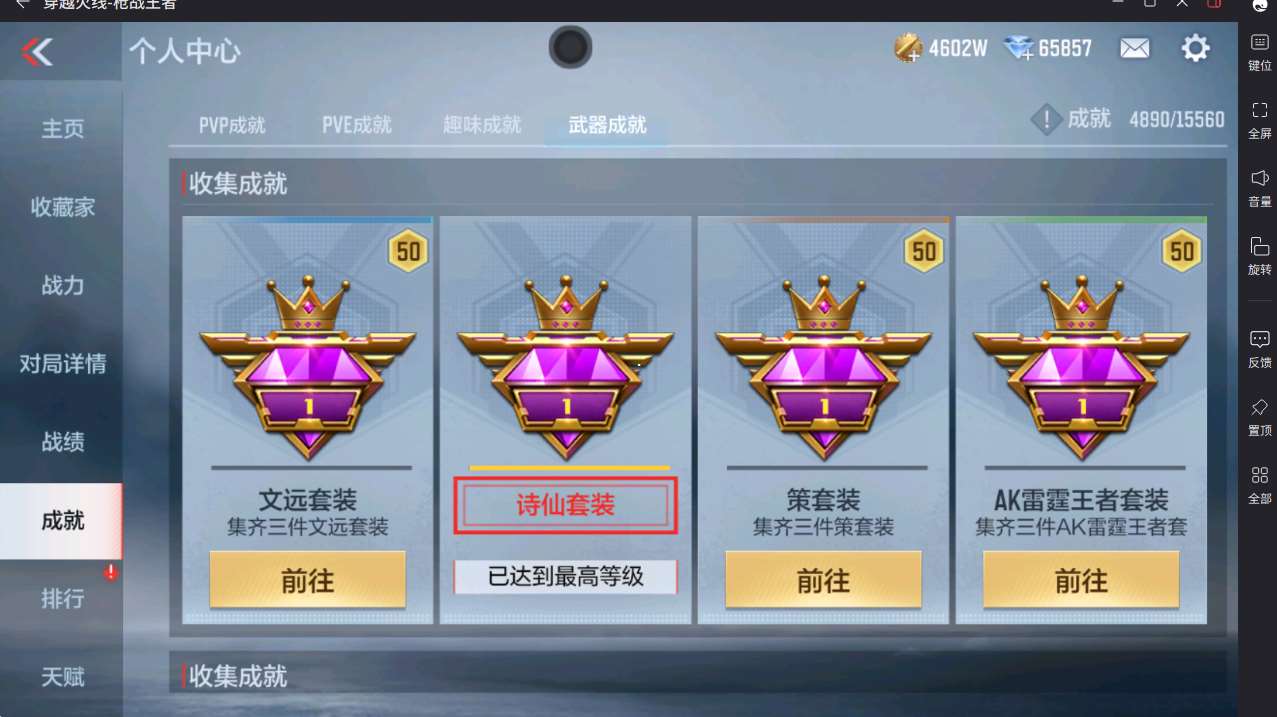Click the achievement info icon beside 成就
Viewport: 1277px width, 717px height.
point(1046,121)
